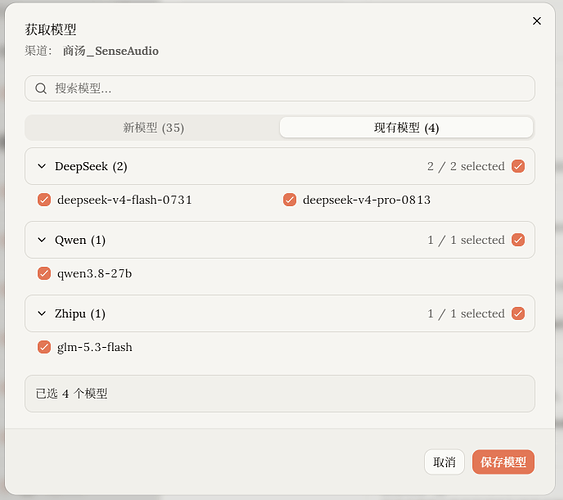
Task: Uncheck glm-5.3-flash checkbox
Action: click(x=44, y=347)
